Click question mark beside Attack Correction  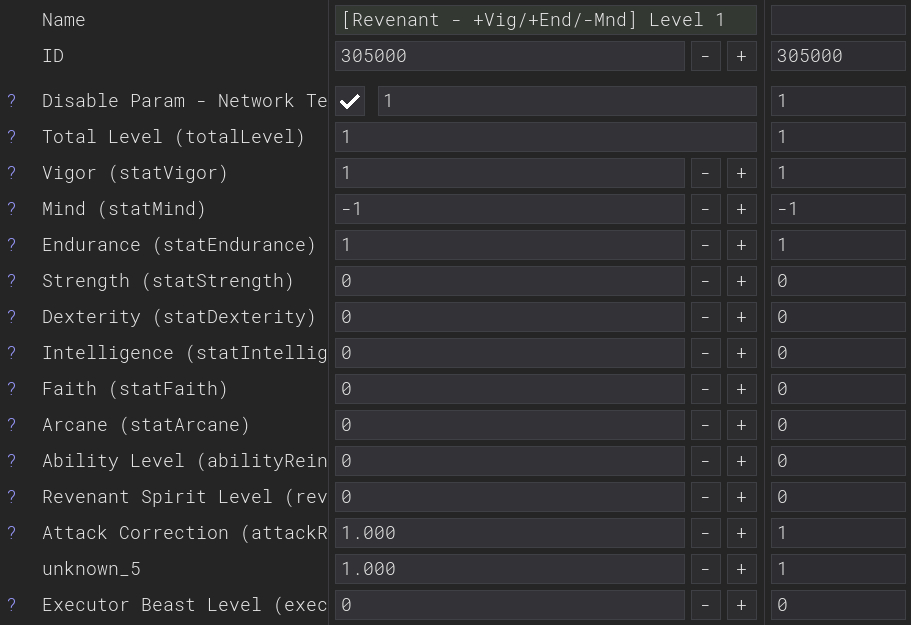coord(12,533)
